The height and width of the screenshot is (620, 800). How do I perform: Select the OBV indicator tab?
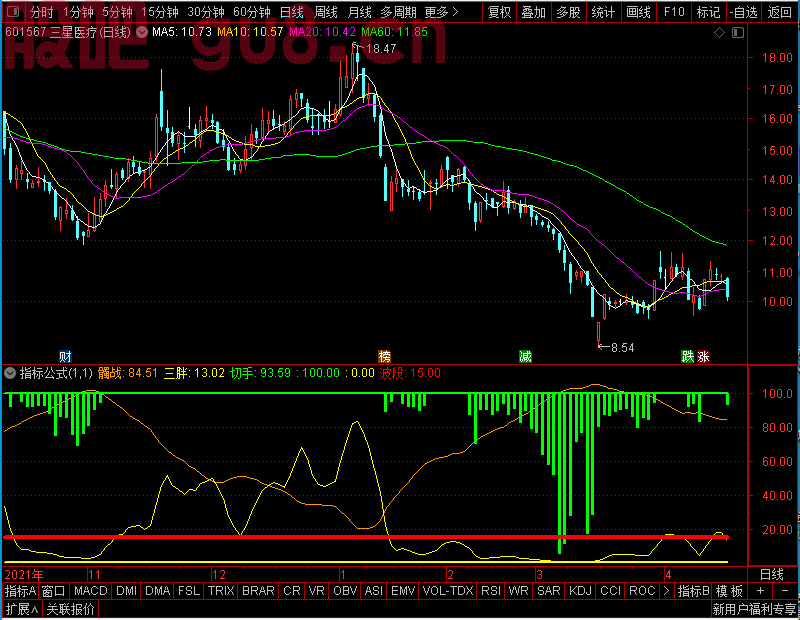(x=345, y=591)
